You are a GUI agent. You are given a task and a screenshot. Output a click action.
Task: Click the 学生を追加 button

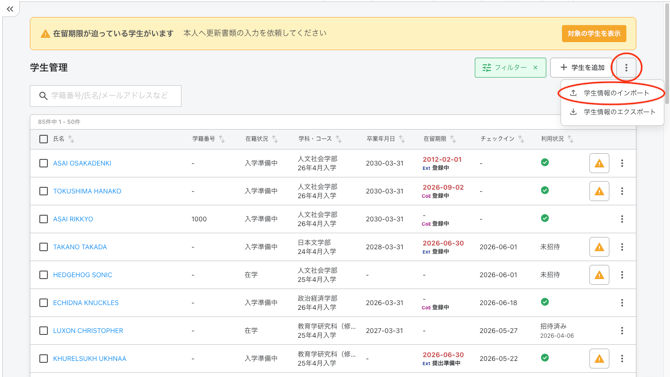pos(582,68)
